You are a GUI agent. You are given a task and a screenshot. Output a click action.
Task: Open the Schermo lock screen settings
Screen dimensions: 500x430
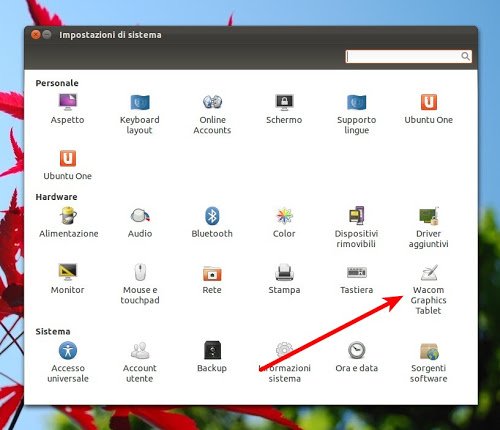284,109
